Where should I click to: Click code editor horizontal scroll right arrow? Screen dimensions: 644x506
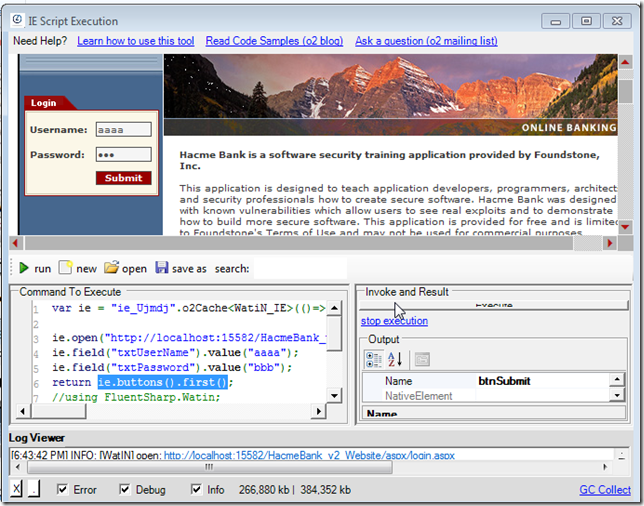point(318,411)
